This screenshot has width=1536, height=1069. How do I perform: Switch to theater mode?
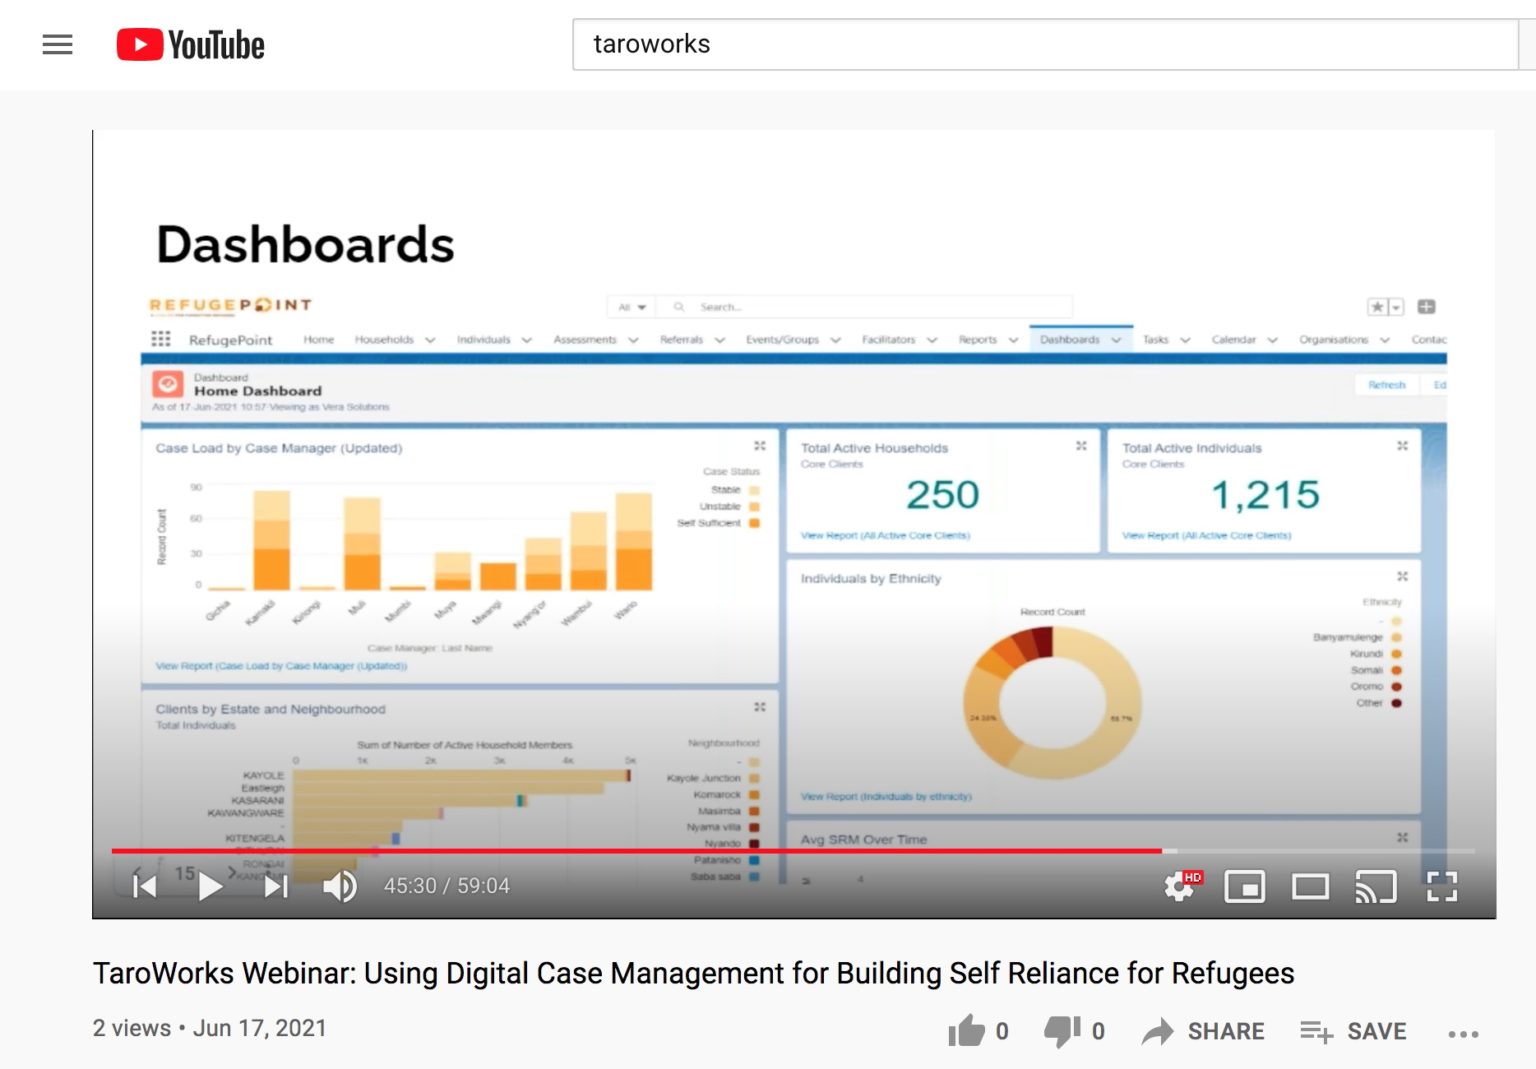(1310, 886)
